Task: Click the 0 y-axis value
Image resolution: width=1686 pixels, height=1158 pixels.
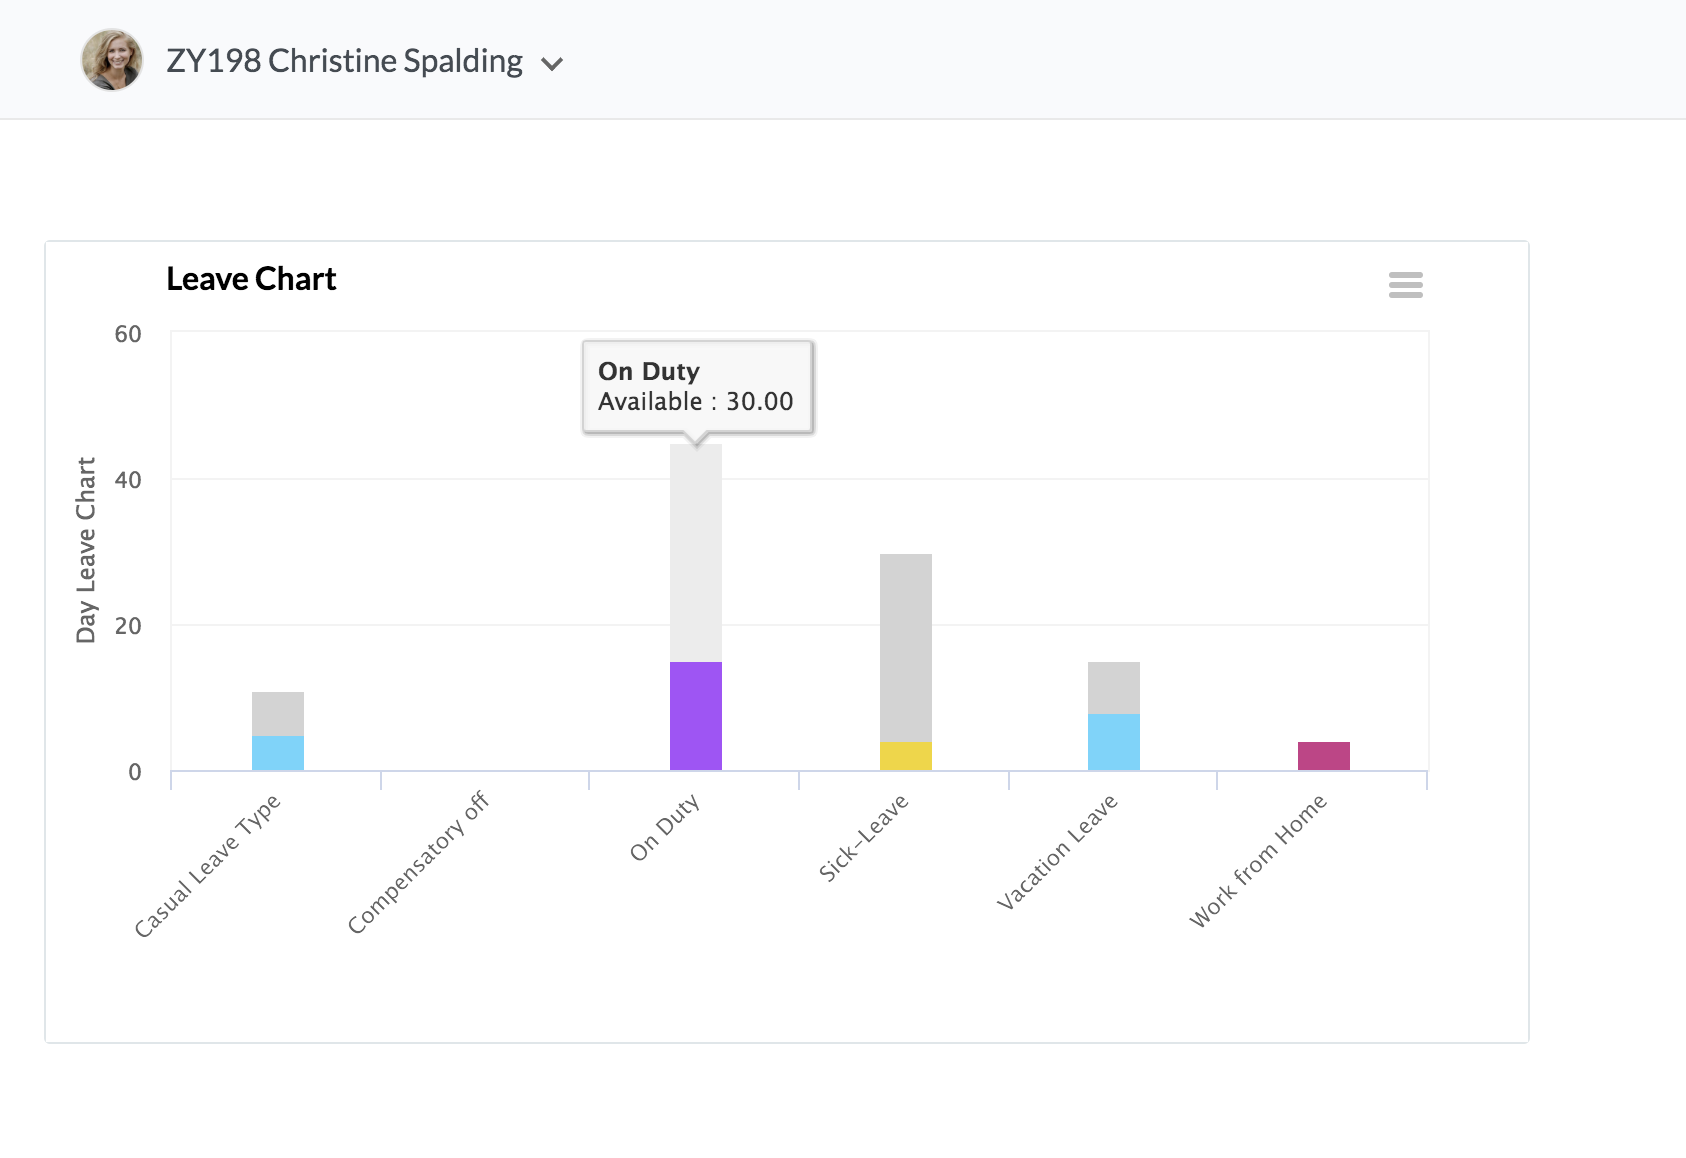Action: point(135,772)
